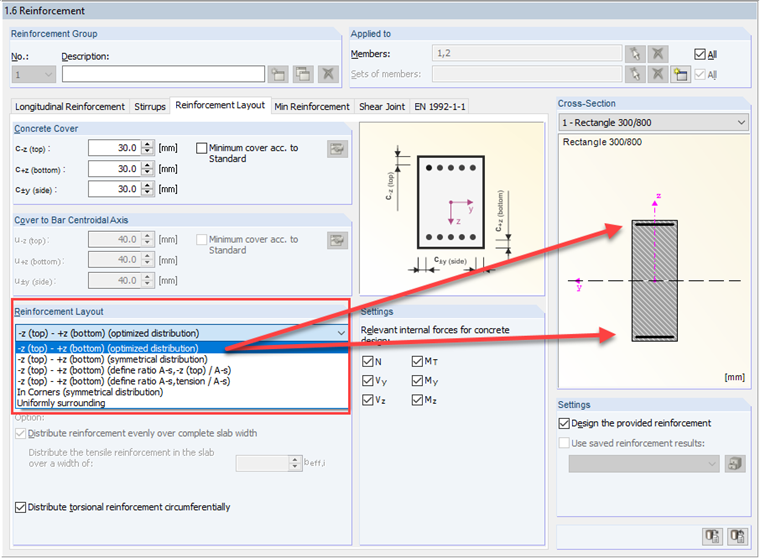Viewport: 760px width, 559px height.
Task: Click the c±y (side) cover value field
Action: (114, 189)
